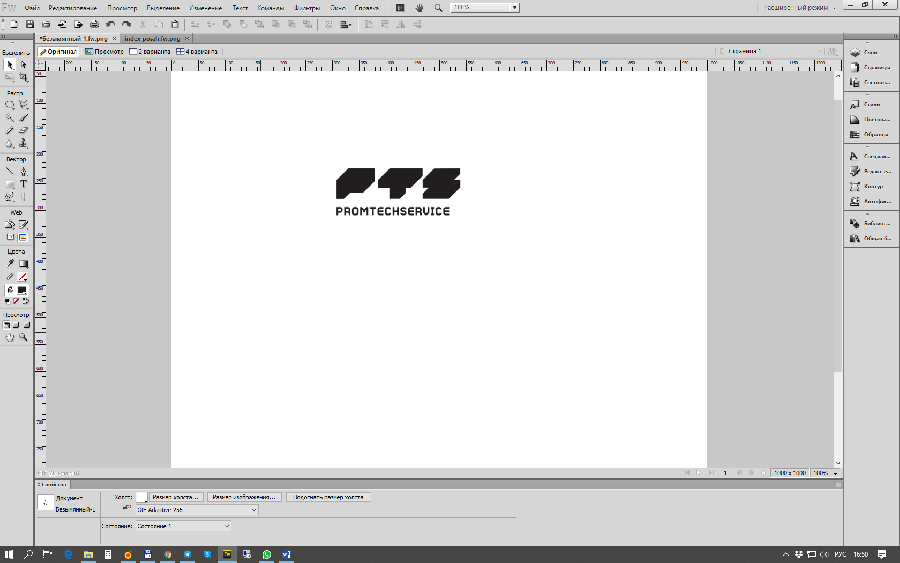Screen dimensions: 900x563
Task: Click the Undo arrow in the toolbar
Action: (x=110, y=23)
